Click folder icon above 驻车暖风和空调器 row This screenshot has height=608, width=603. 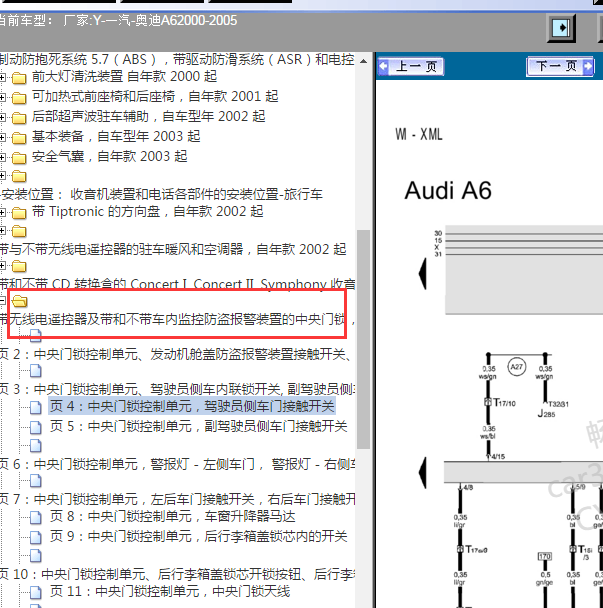tap(19, 231)
